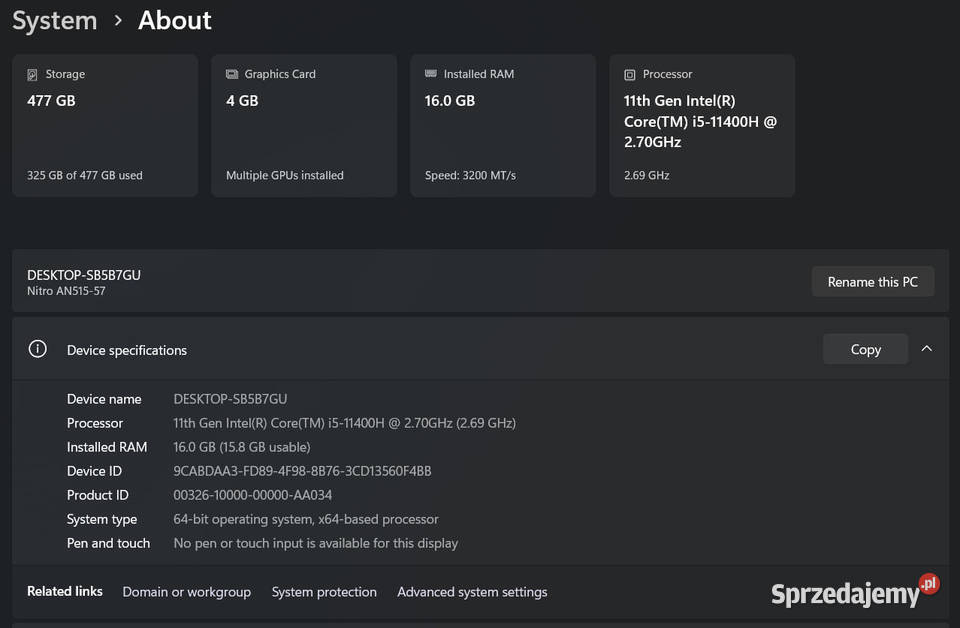Copy the device specifications

coord(865,349)
